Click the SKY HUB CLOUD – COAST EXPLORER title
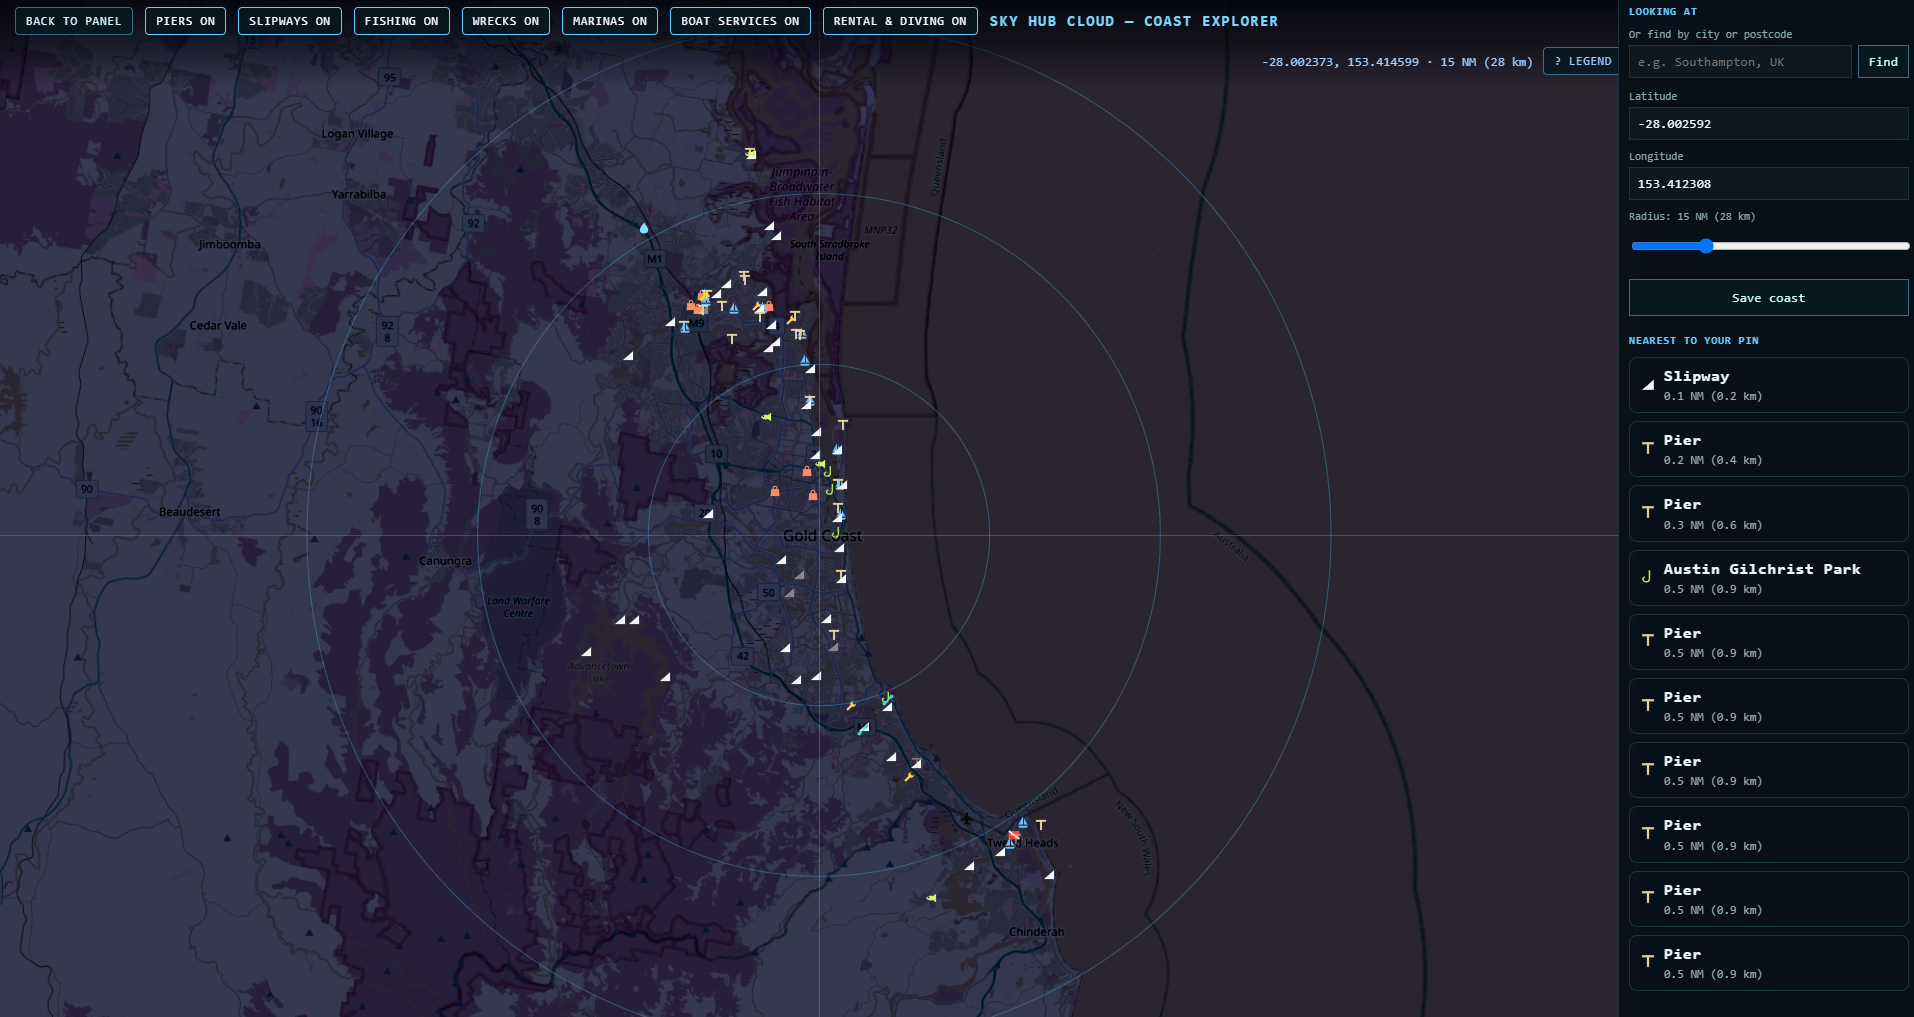This screenshot has height=1017, width=1914. coord(1133,21)
